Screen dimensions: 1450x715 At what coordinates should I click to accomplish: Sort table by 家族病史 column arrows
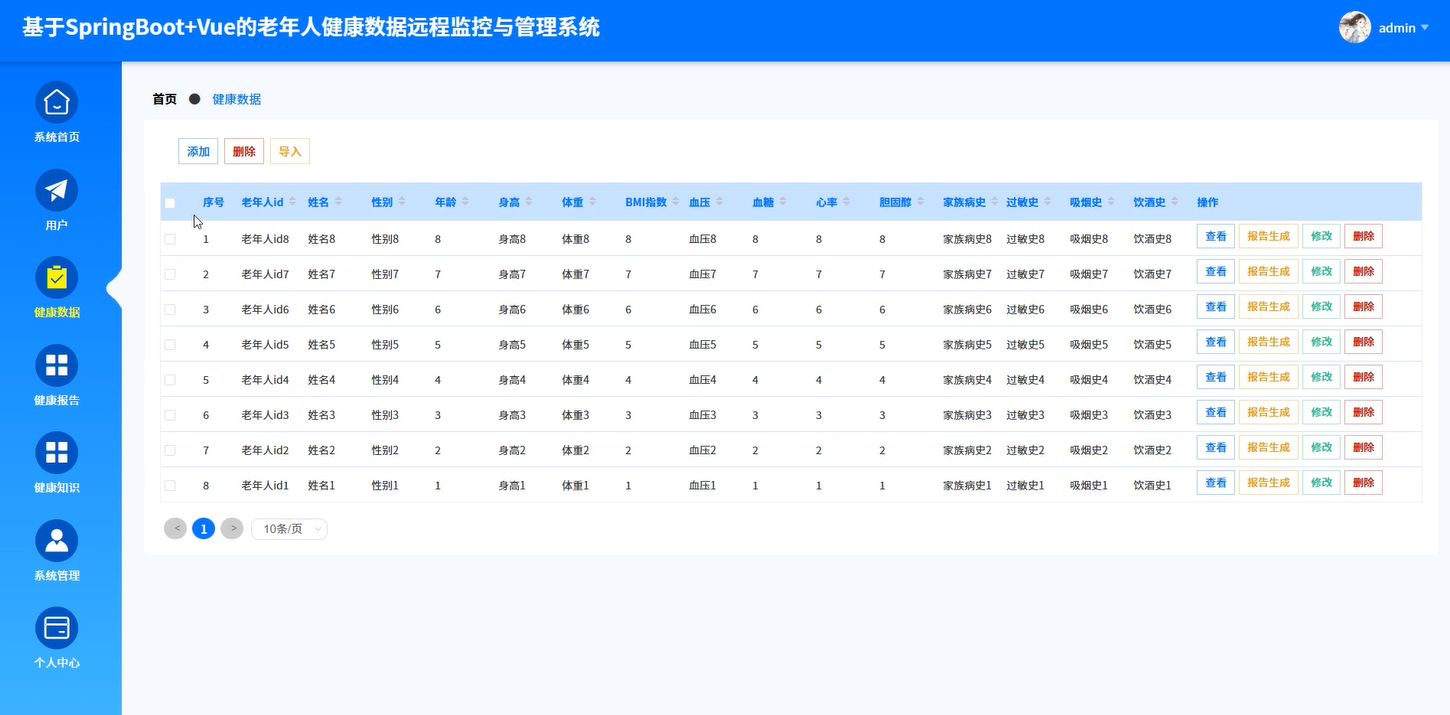[995, 202]
